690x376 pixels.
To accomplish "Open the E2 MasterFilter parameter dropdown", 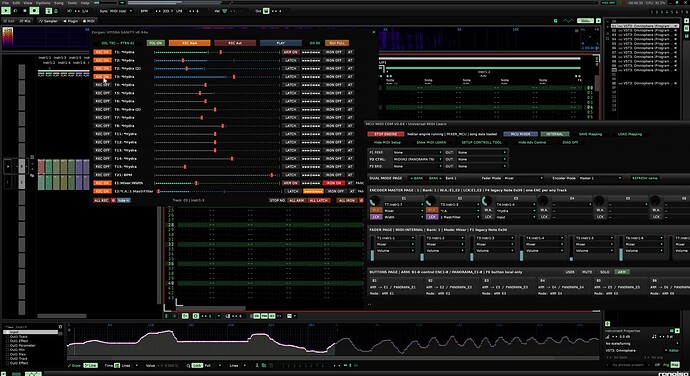I will point(459,217).
